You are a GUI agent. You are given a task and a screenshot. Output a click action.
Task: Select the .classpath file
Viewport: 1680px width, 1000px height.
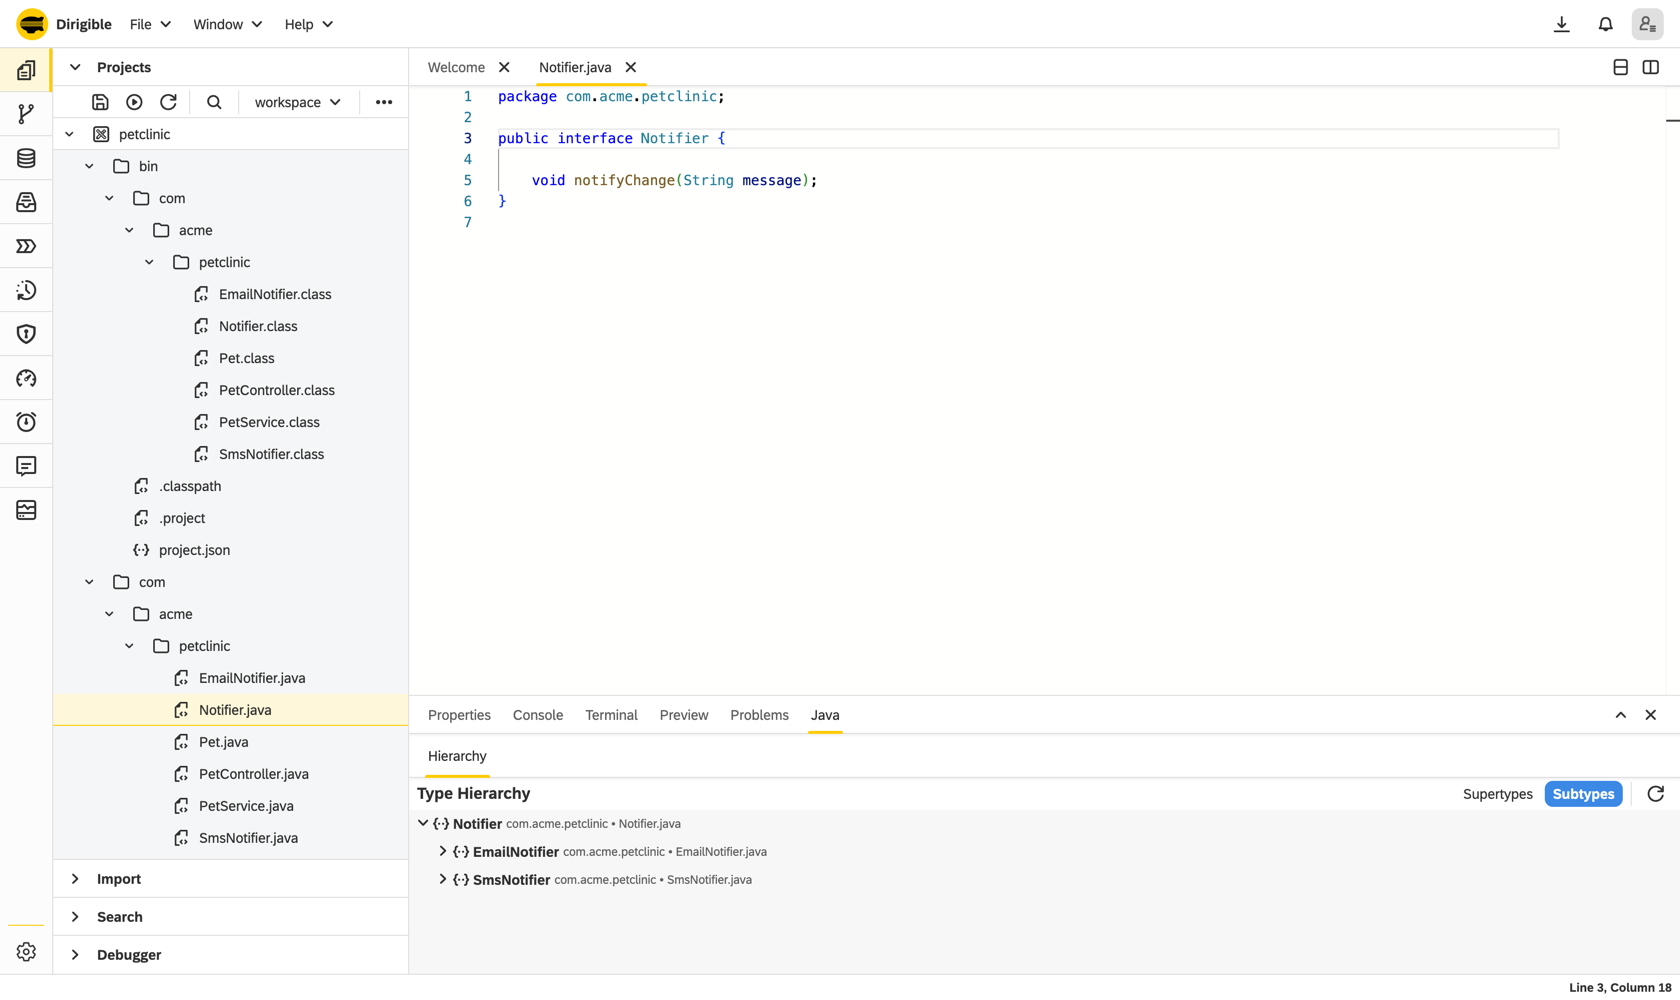(x=231, y=486)
